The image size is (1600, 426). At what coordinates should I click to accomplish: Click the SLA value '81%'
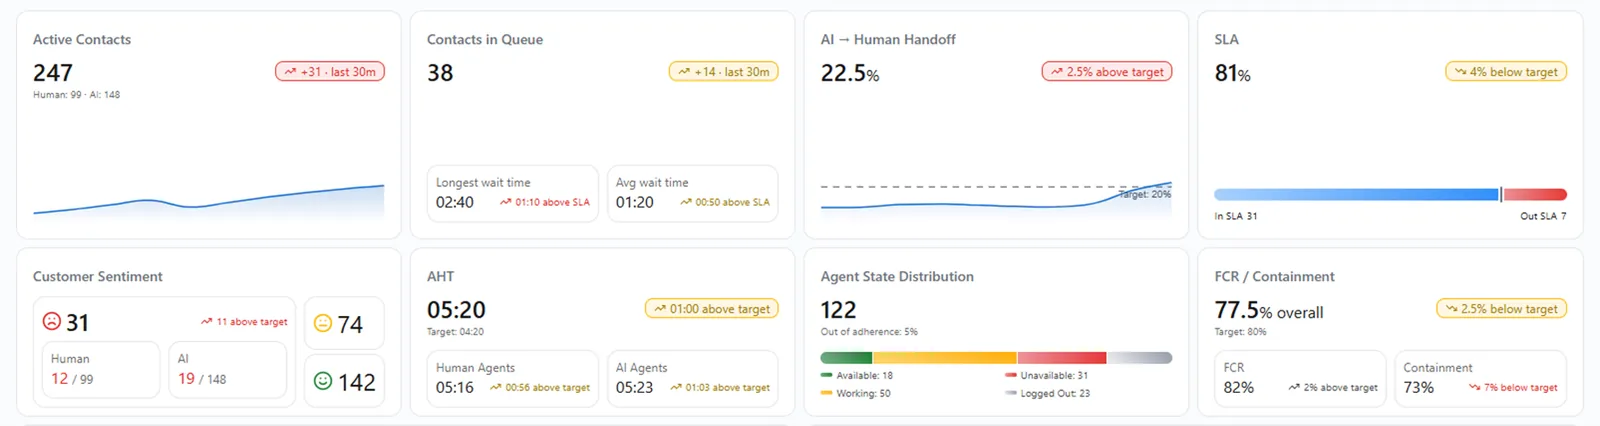coord(1232,73)
